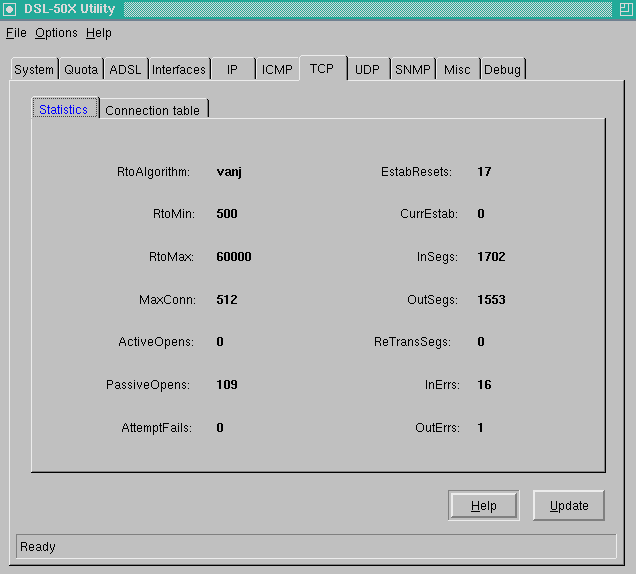This screenshot has height=574, width=636.
Task: Click the Update button
Action: (x=569, y=505)
